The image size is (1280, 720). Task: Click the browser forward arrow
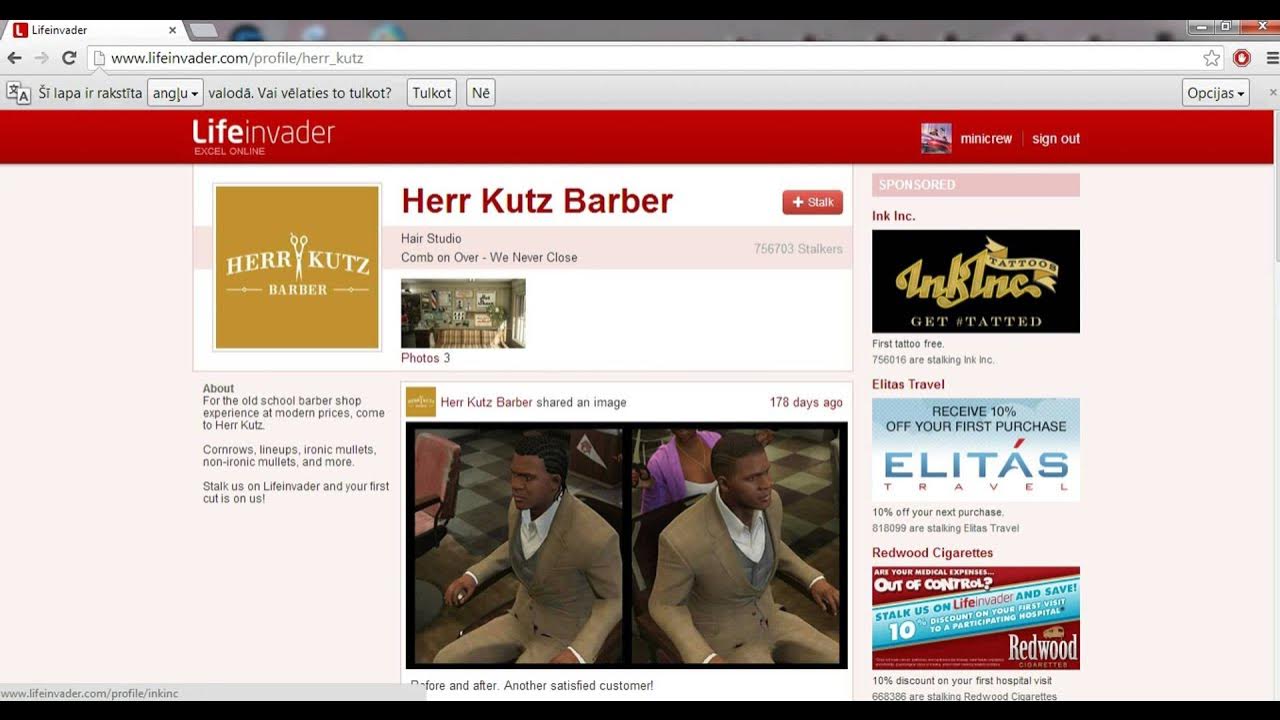[x=42, y=58]
